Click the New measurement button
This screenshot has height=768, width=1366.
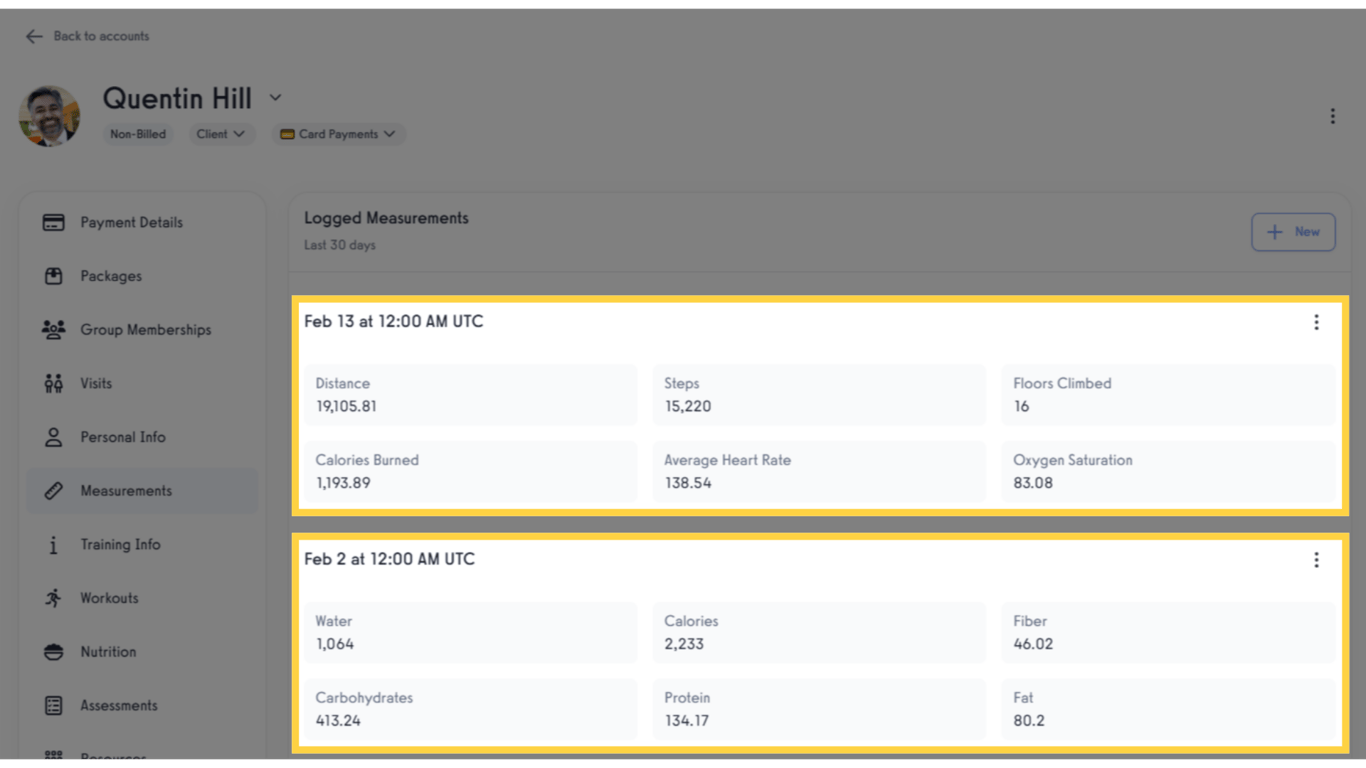(1293, 231)
